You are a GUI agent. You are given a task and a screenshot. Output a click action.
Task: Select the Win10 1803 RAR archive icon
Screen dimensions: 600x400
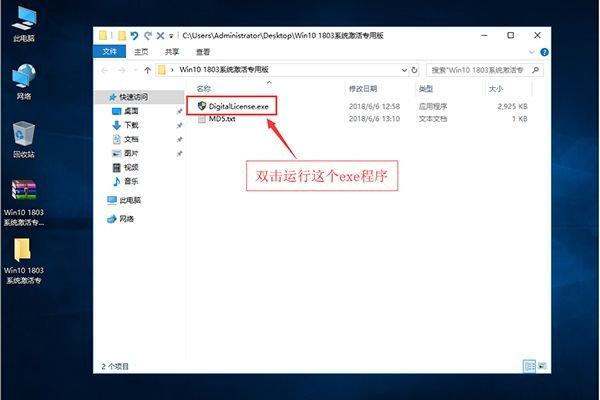pos(24,202)
